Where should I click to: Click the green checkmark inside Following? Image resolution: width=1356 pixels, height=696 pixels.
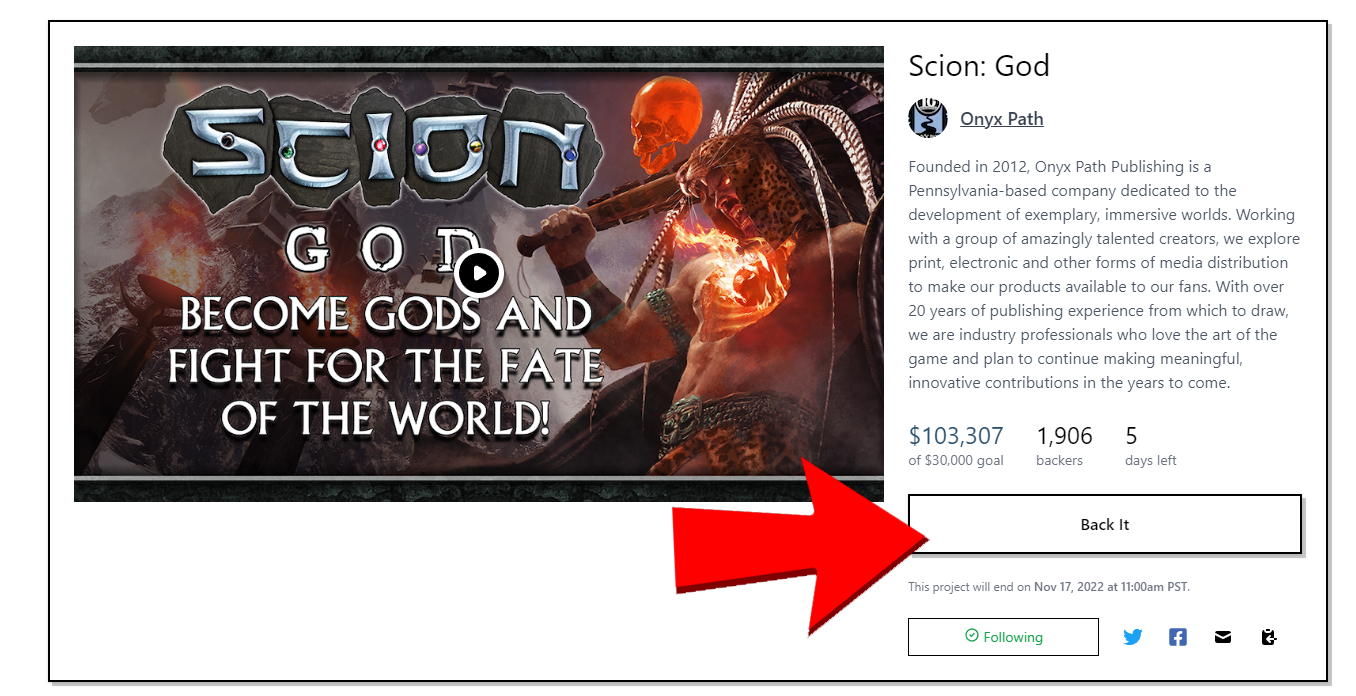point(971,636)
